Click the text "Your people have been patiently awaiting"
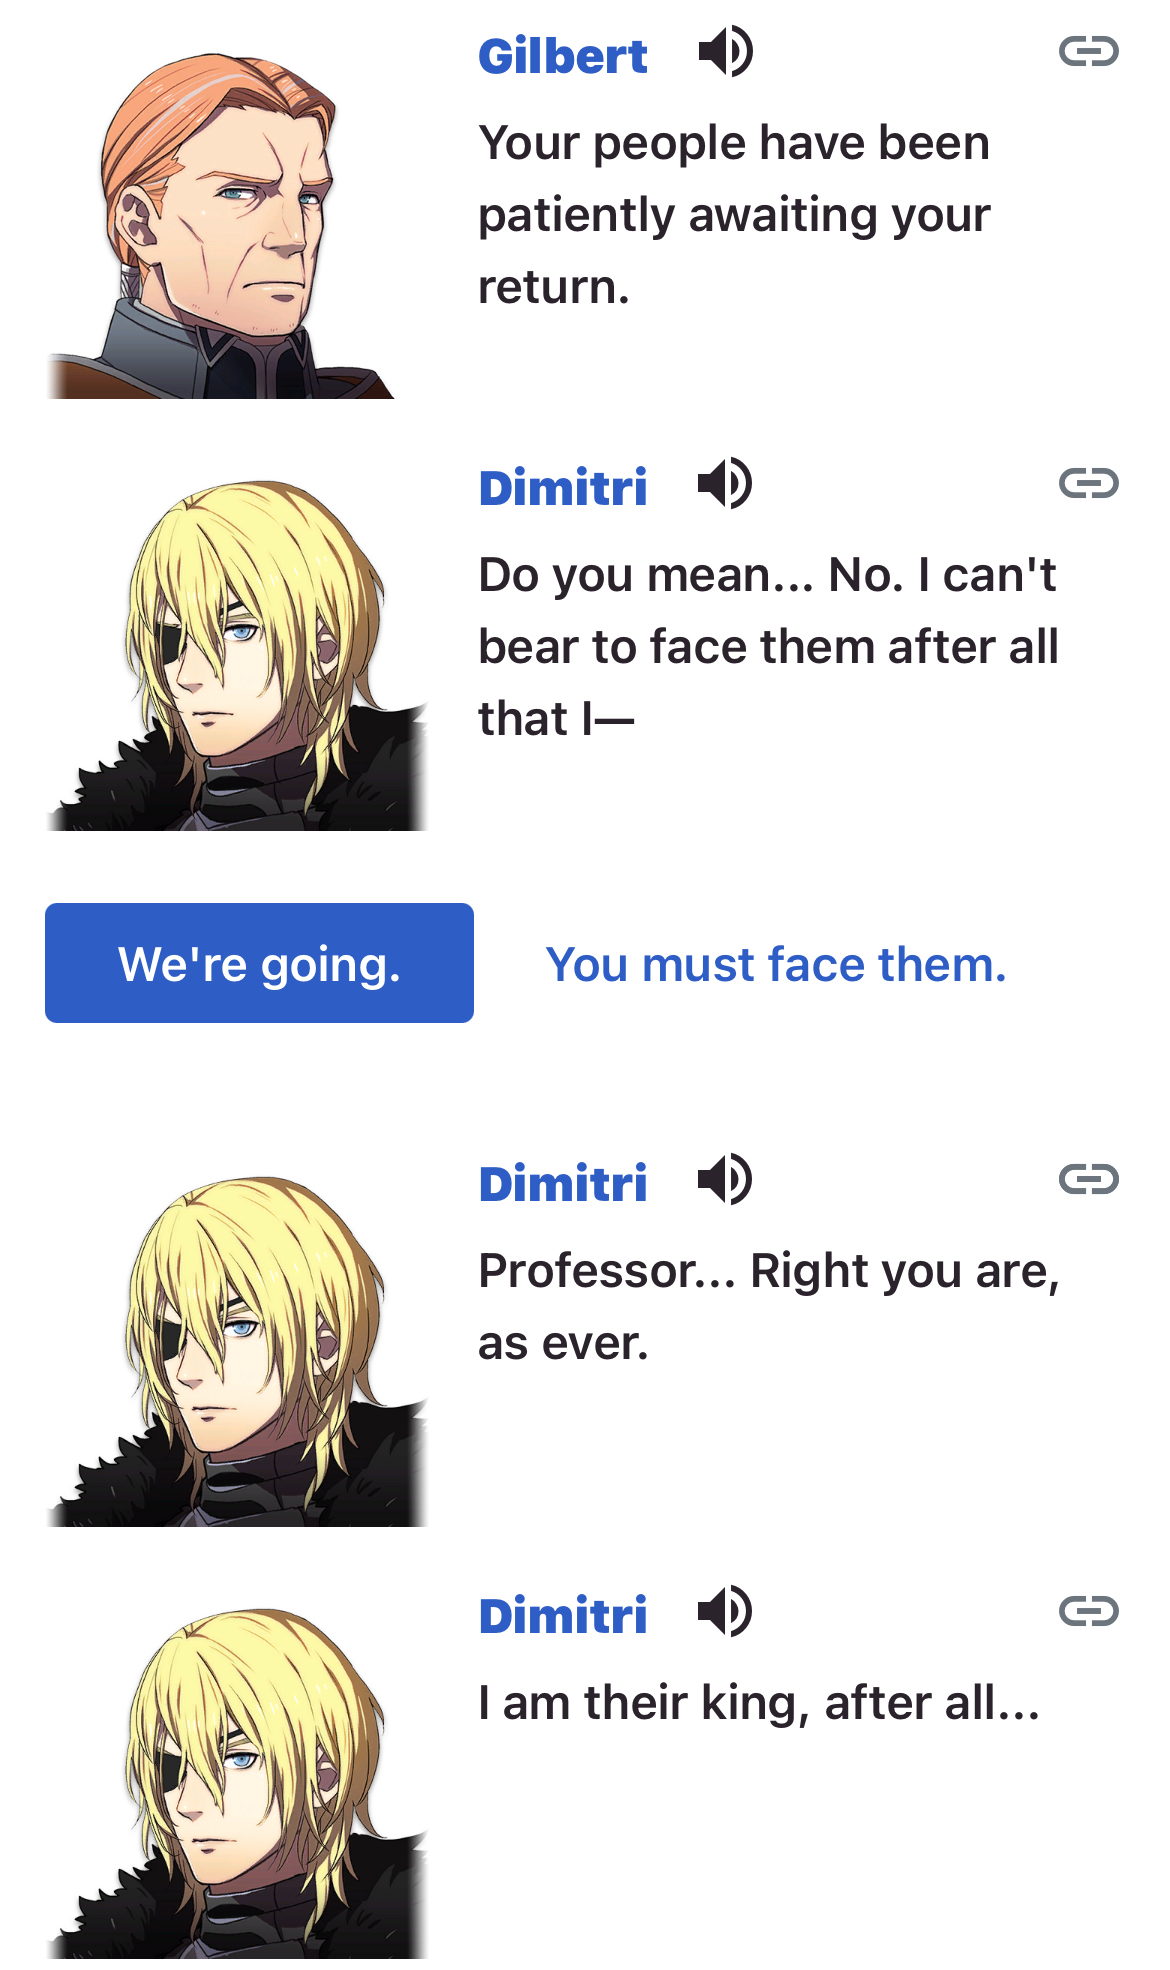 (735, 179)
